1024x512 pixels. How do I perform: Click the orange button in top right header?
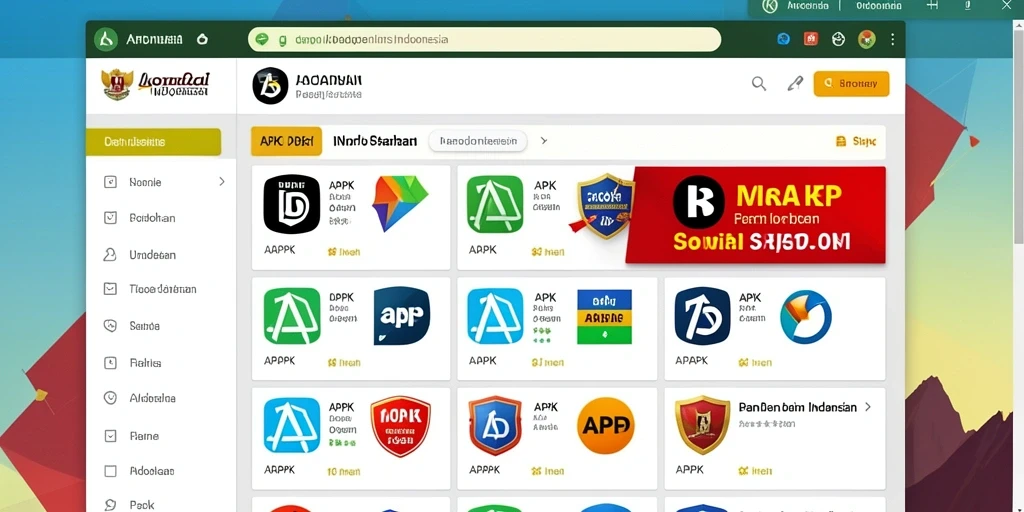pos(851,84)
